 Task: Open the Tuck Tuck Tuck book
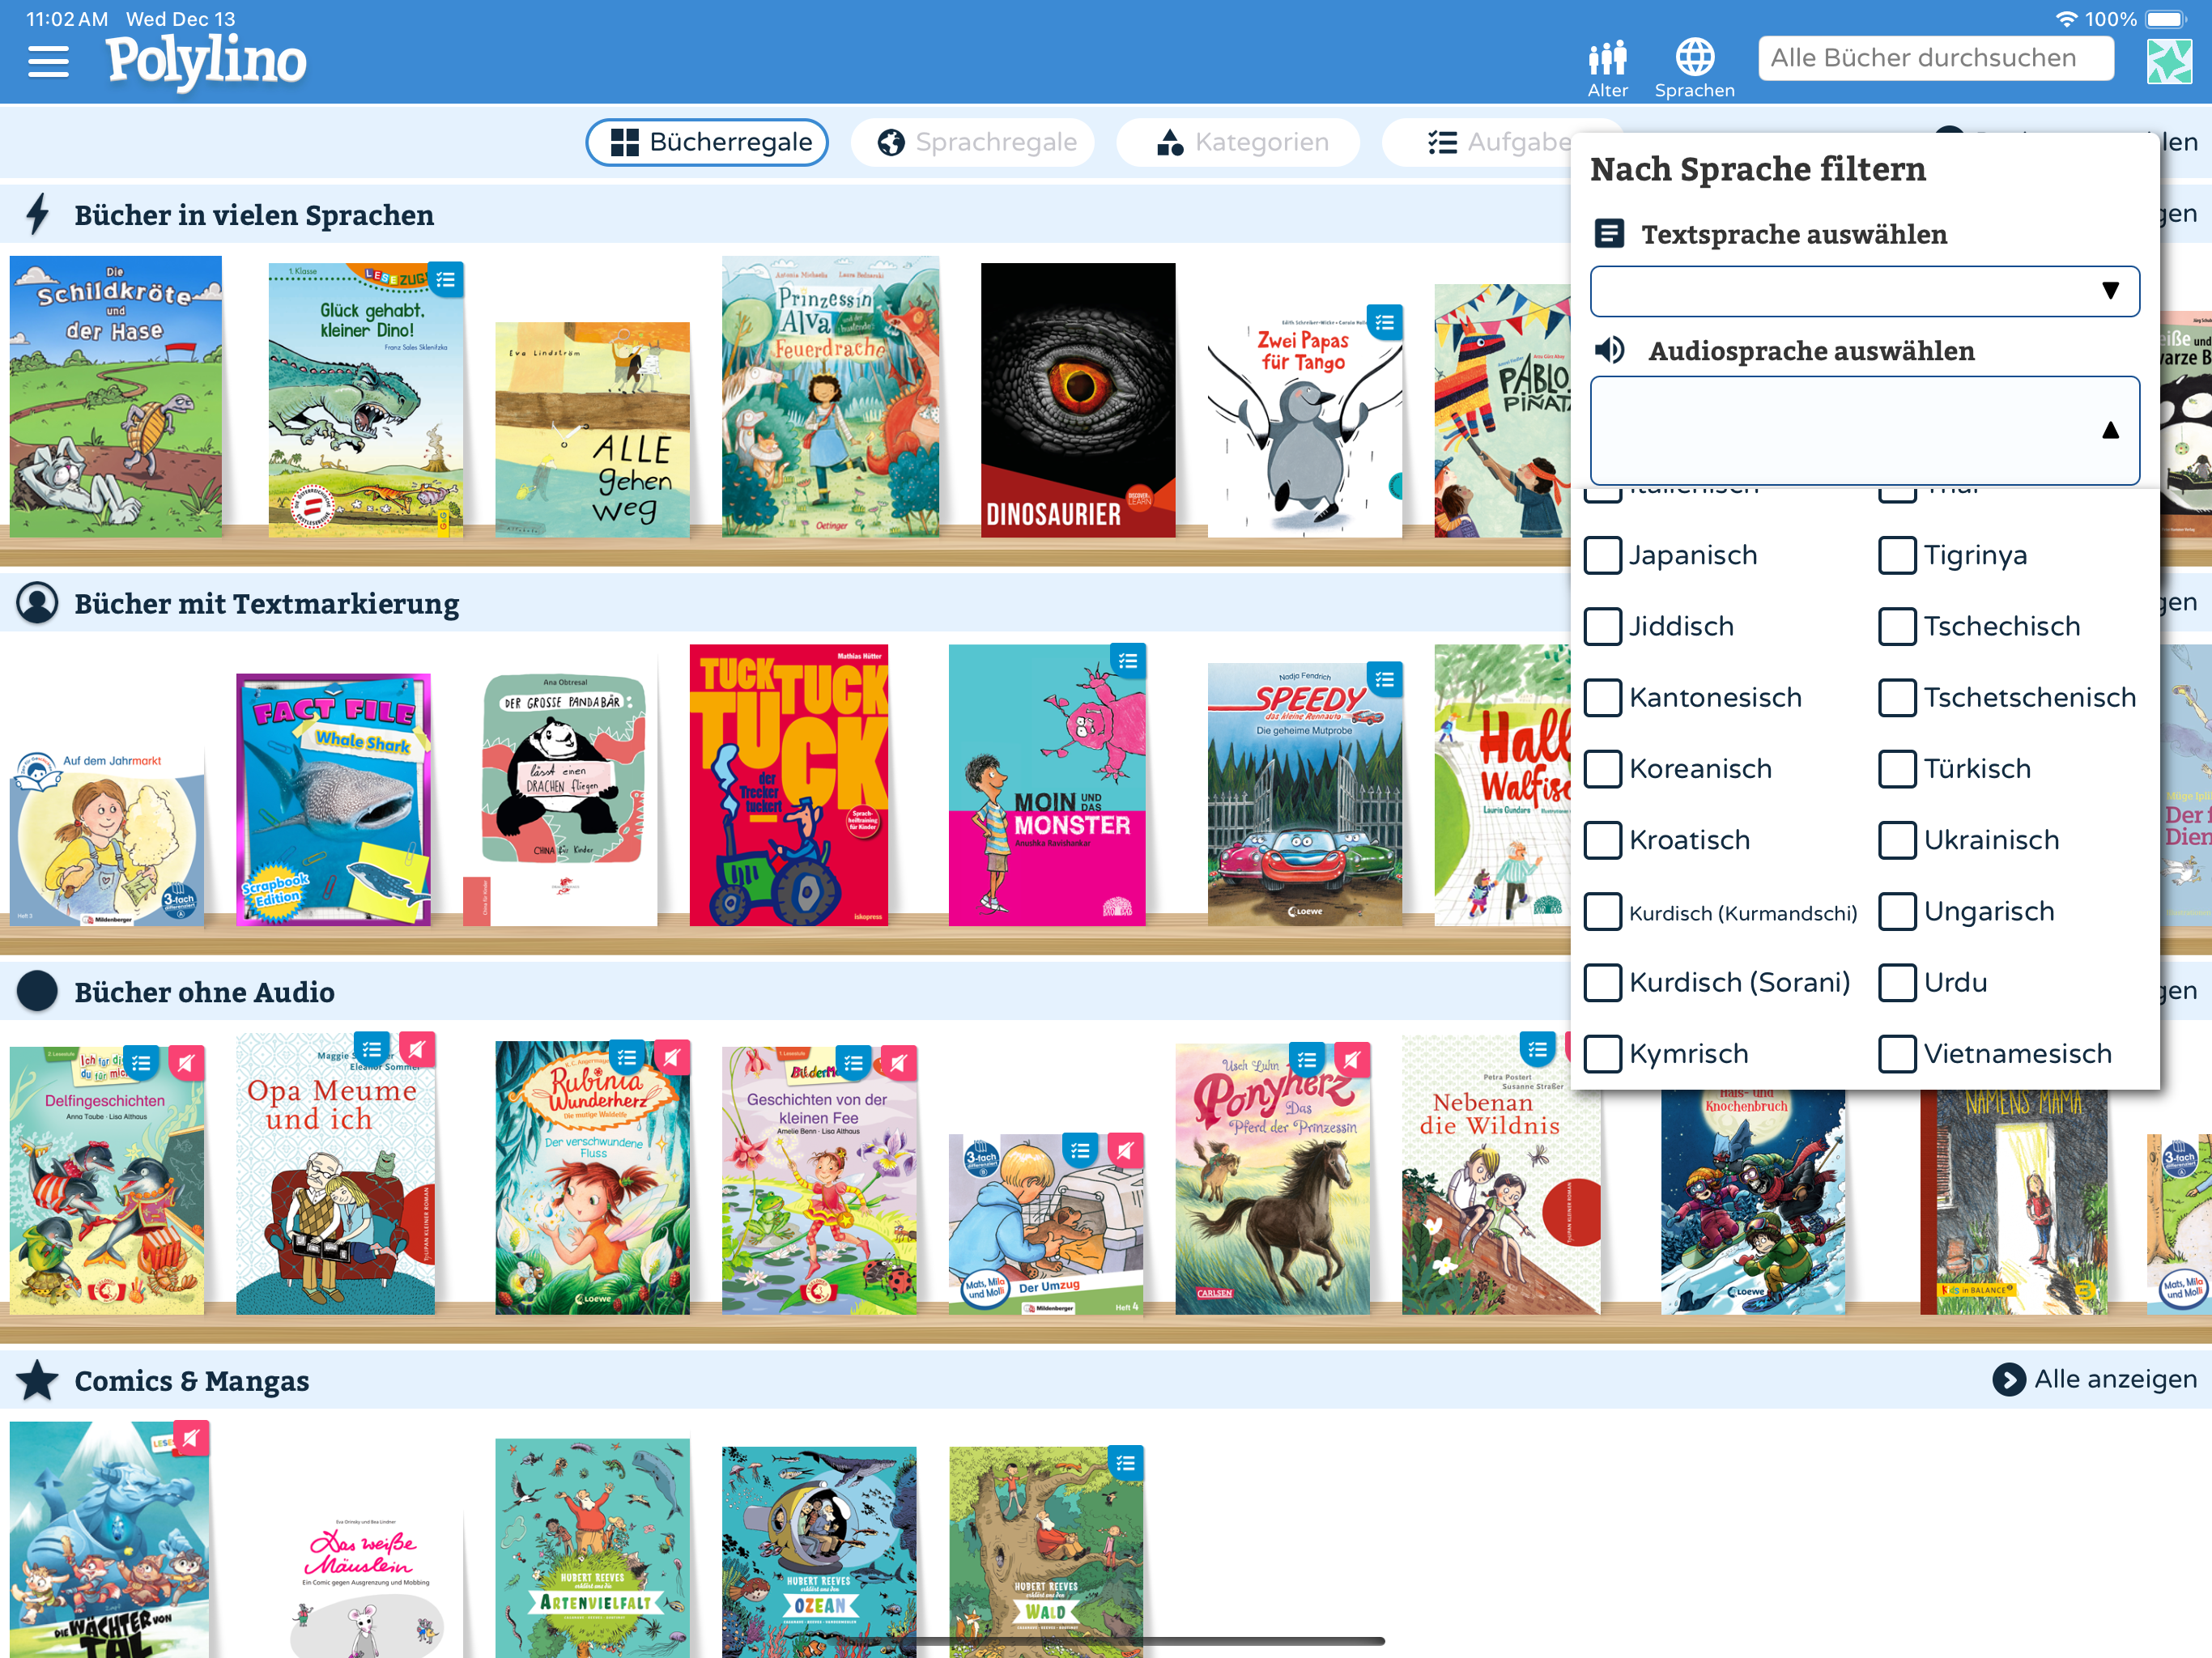[788, 785]
